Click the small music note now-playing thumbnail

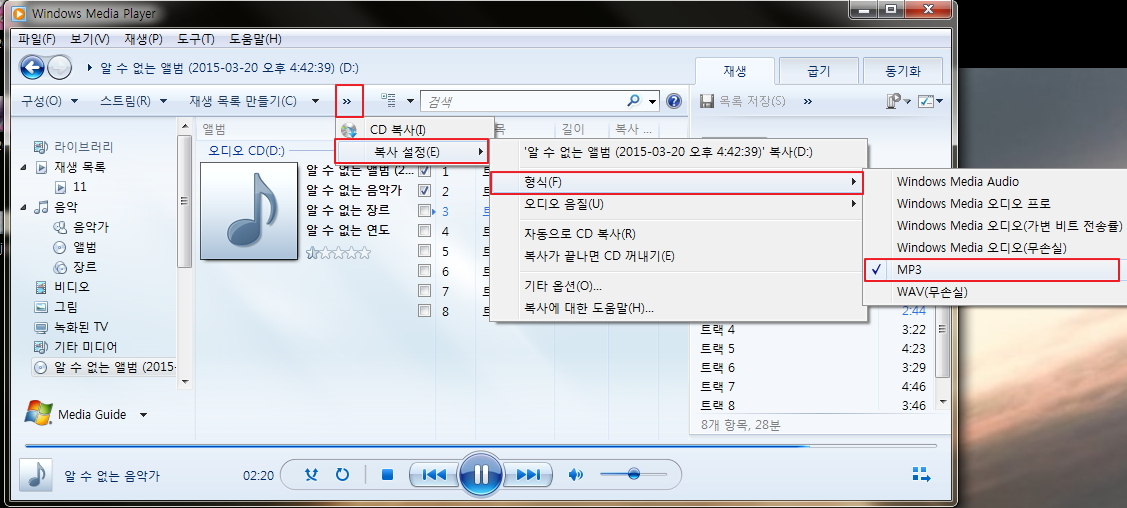pyautogui.click(x=35, y=476)
